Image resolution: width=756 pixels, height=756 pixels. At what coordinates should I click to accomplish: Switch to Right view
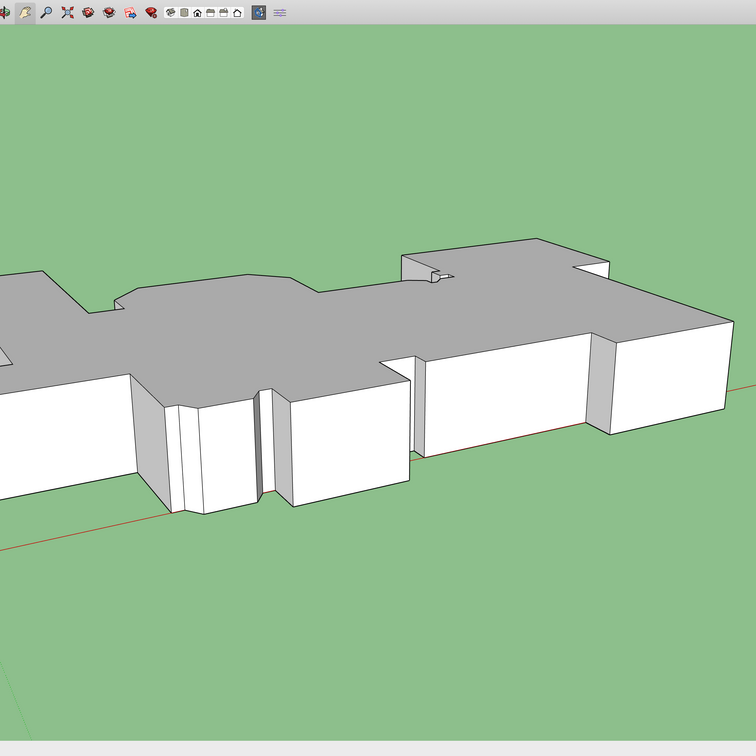[211, 13]
